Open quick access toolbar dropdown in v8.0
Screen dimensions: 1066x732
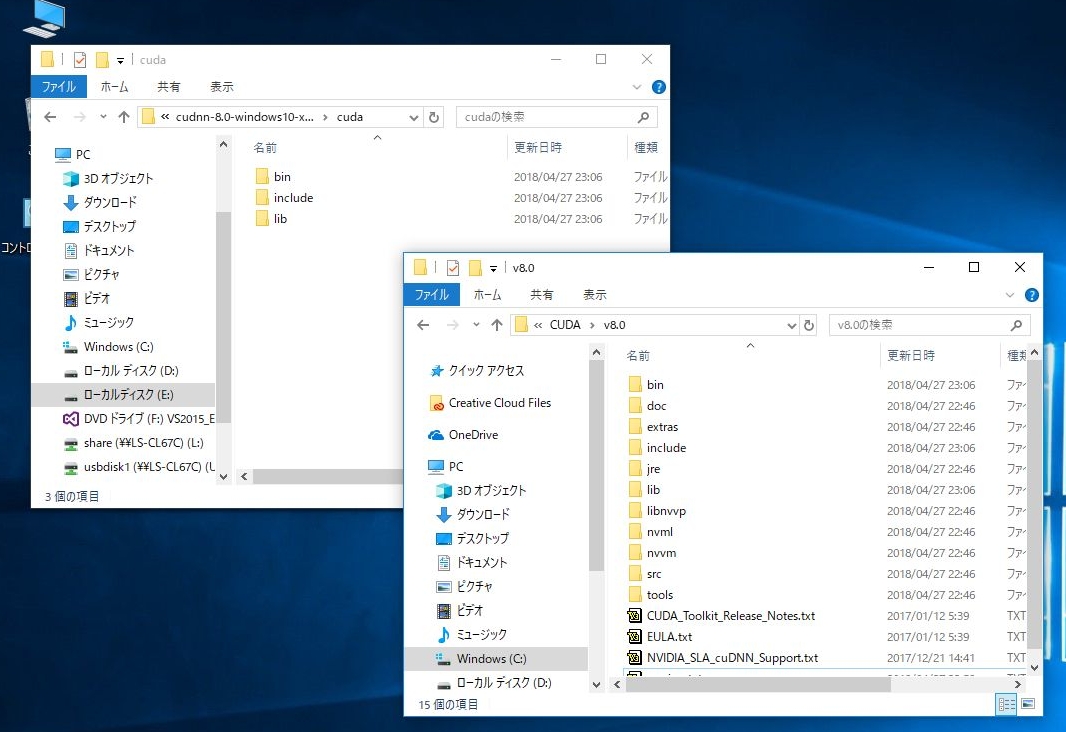(x=494, y=268)
